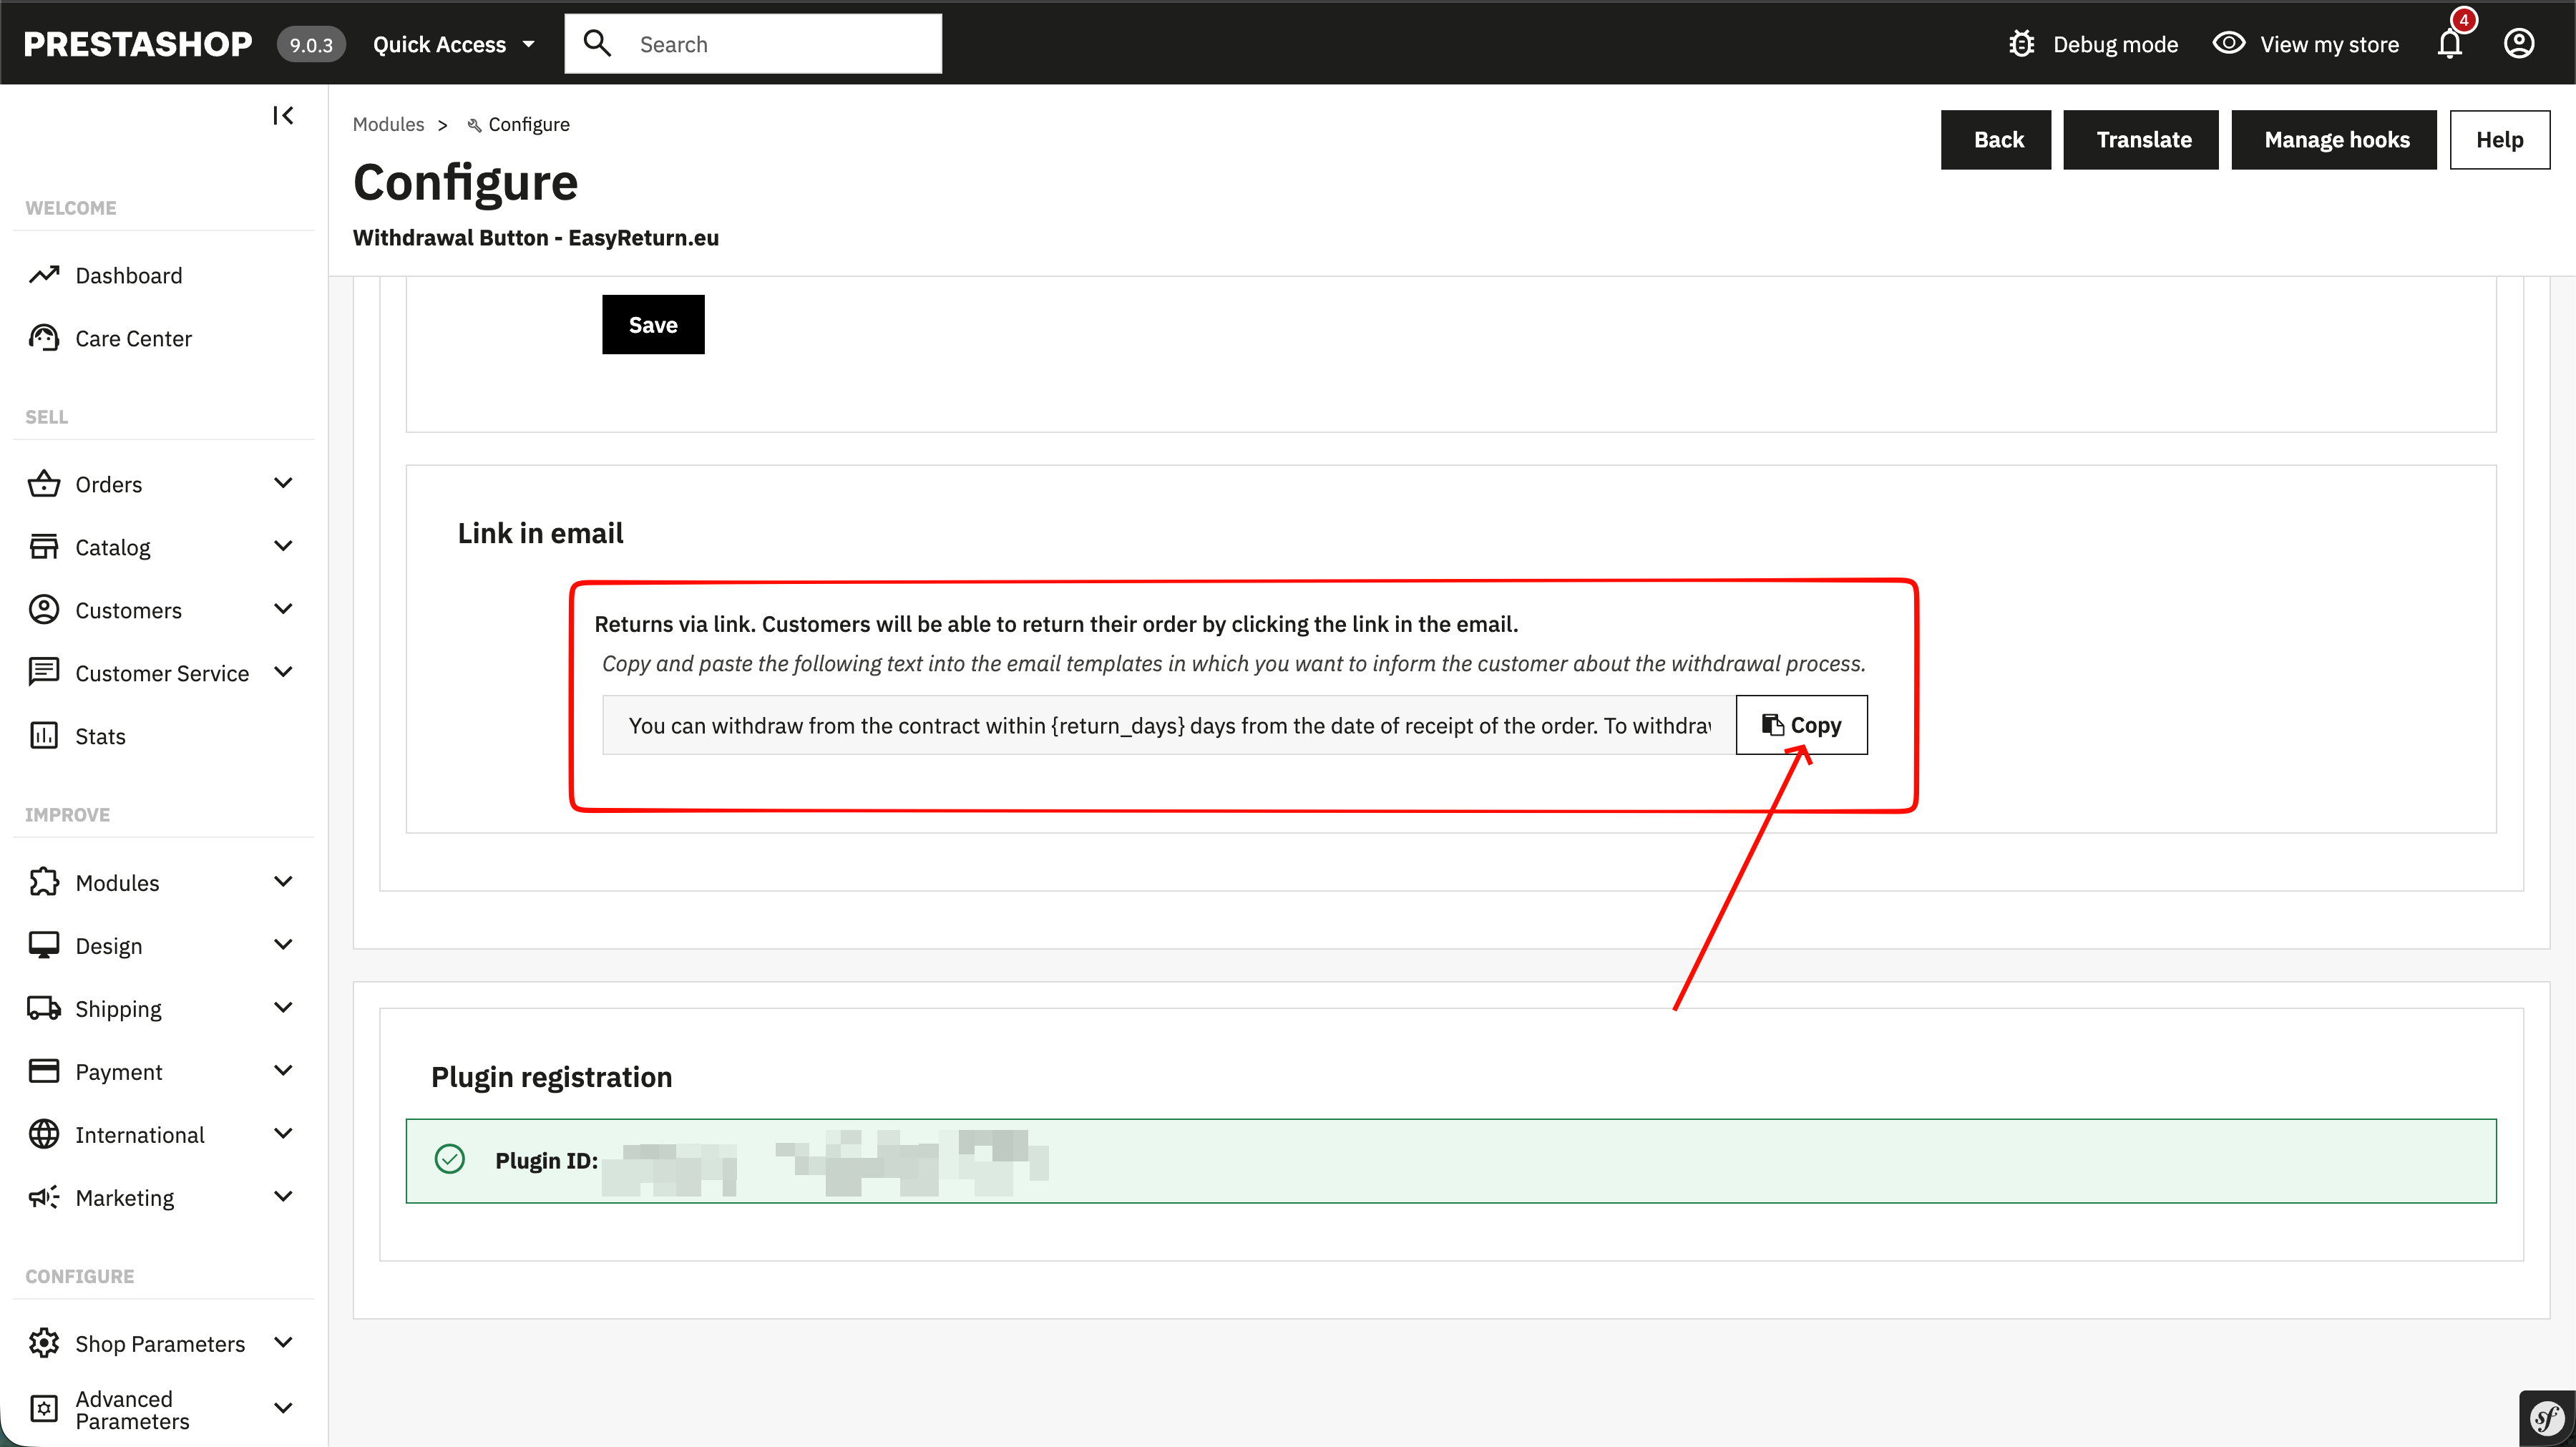Click the Modules breadcrumb link

[388, 124]
